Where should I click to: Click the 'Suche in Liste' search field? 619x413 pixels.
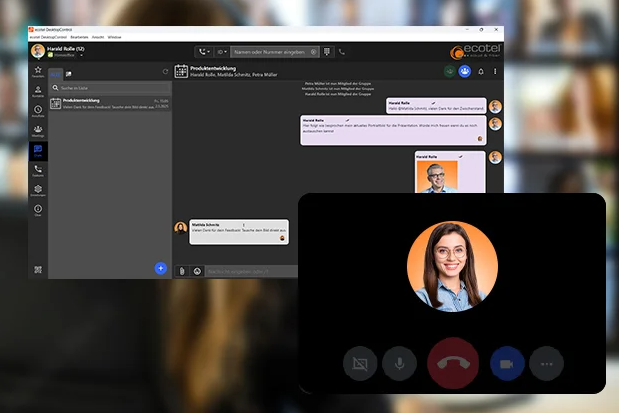point(110,88)
